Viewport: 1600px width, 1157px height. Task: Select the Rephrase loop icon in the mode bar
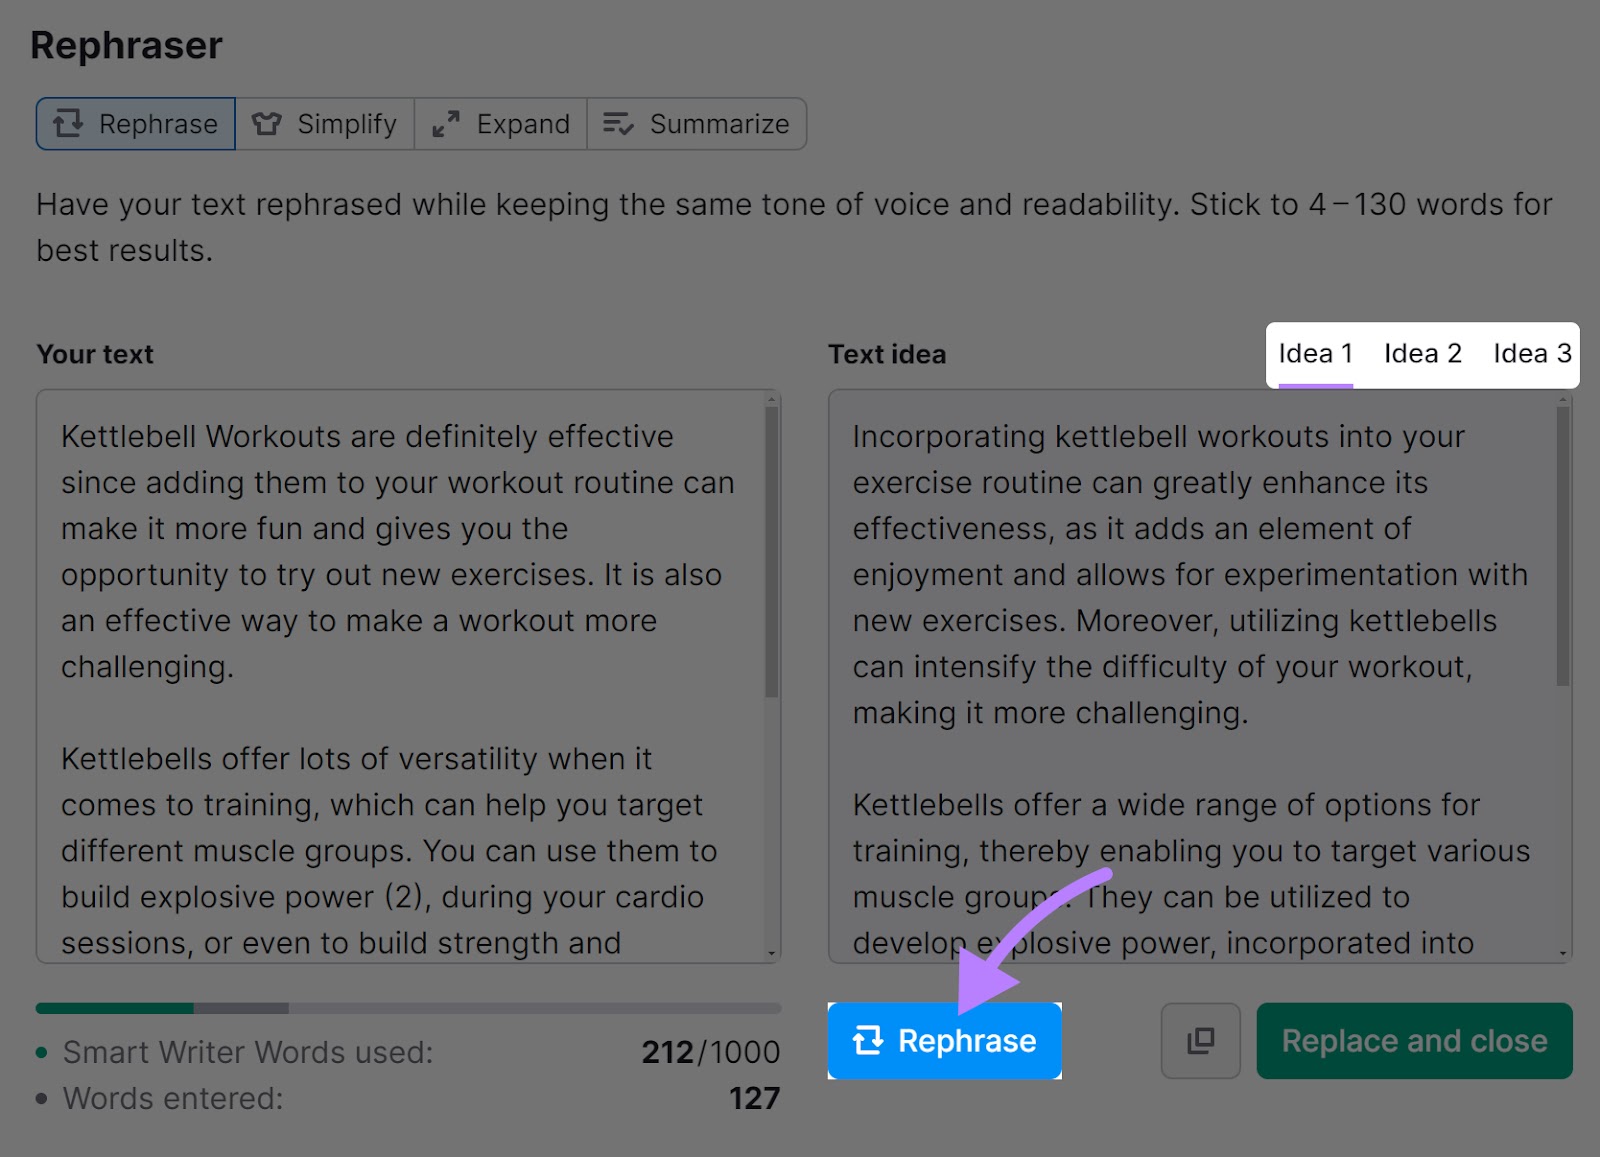[68, 123]
